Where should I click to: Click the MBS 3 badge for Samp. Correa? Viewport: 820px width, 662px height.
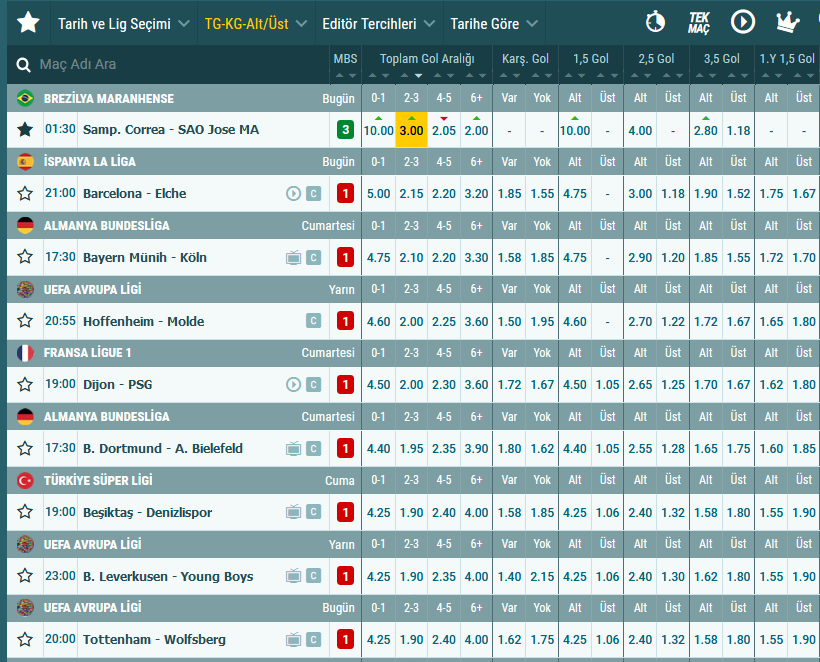345,130
